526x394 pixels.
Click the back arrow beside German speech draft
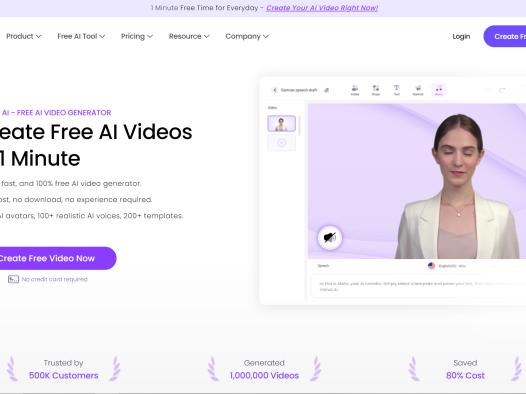point(275,90)
